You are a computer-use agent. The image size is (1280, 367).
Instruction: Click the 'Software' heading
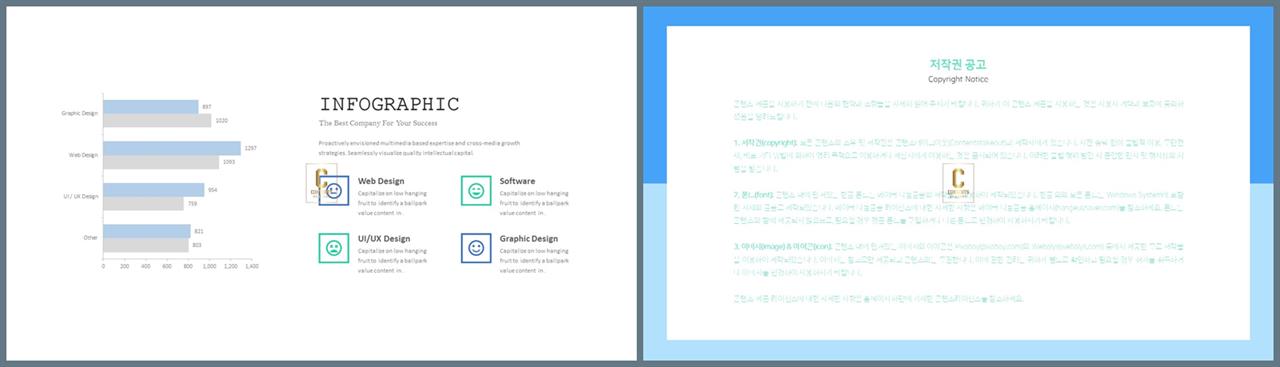517,181
